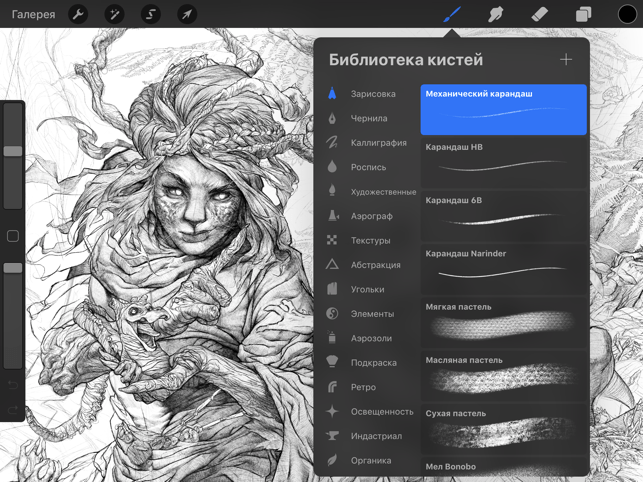This screenshot has width=643, height=482.
Task: Click the Освещенность sparkle icon
Action: 332,411
